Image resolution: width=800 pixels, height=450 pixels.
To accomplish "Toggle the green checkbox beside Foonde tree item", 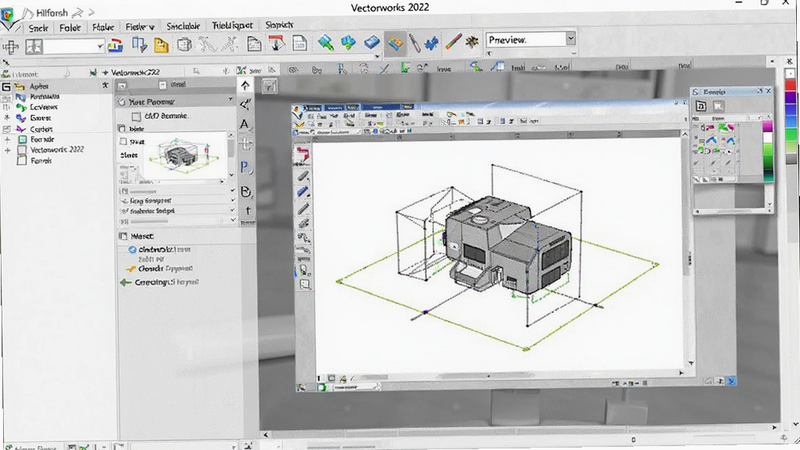I will [x=22, y=139].
